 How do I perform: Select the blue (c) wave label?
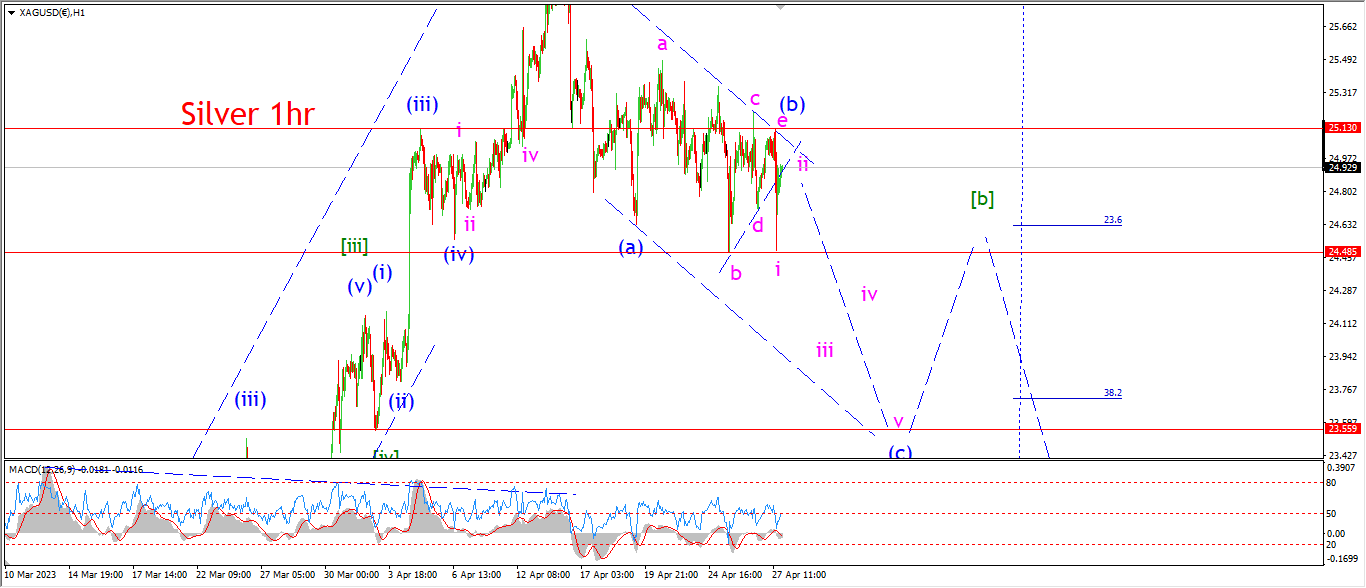tap(900, 452)
